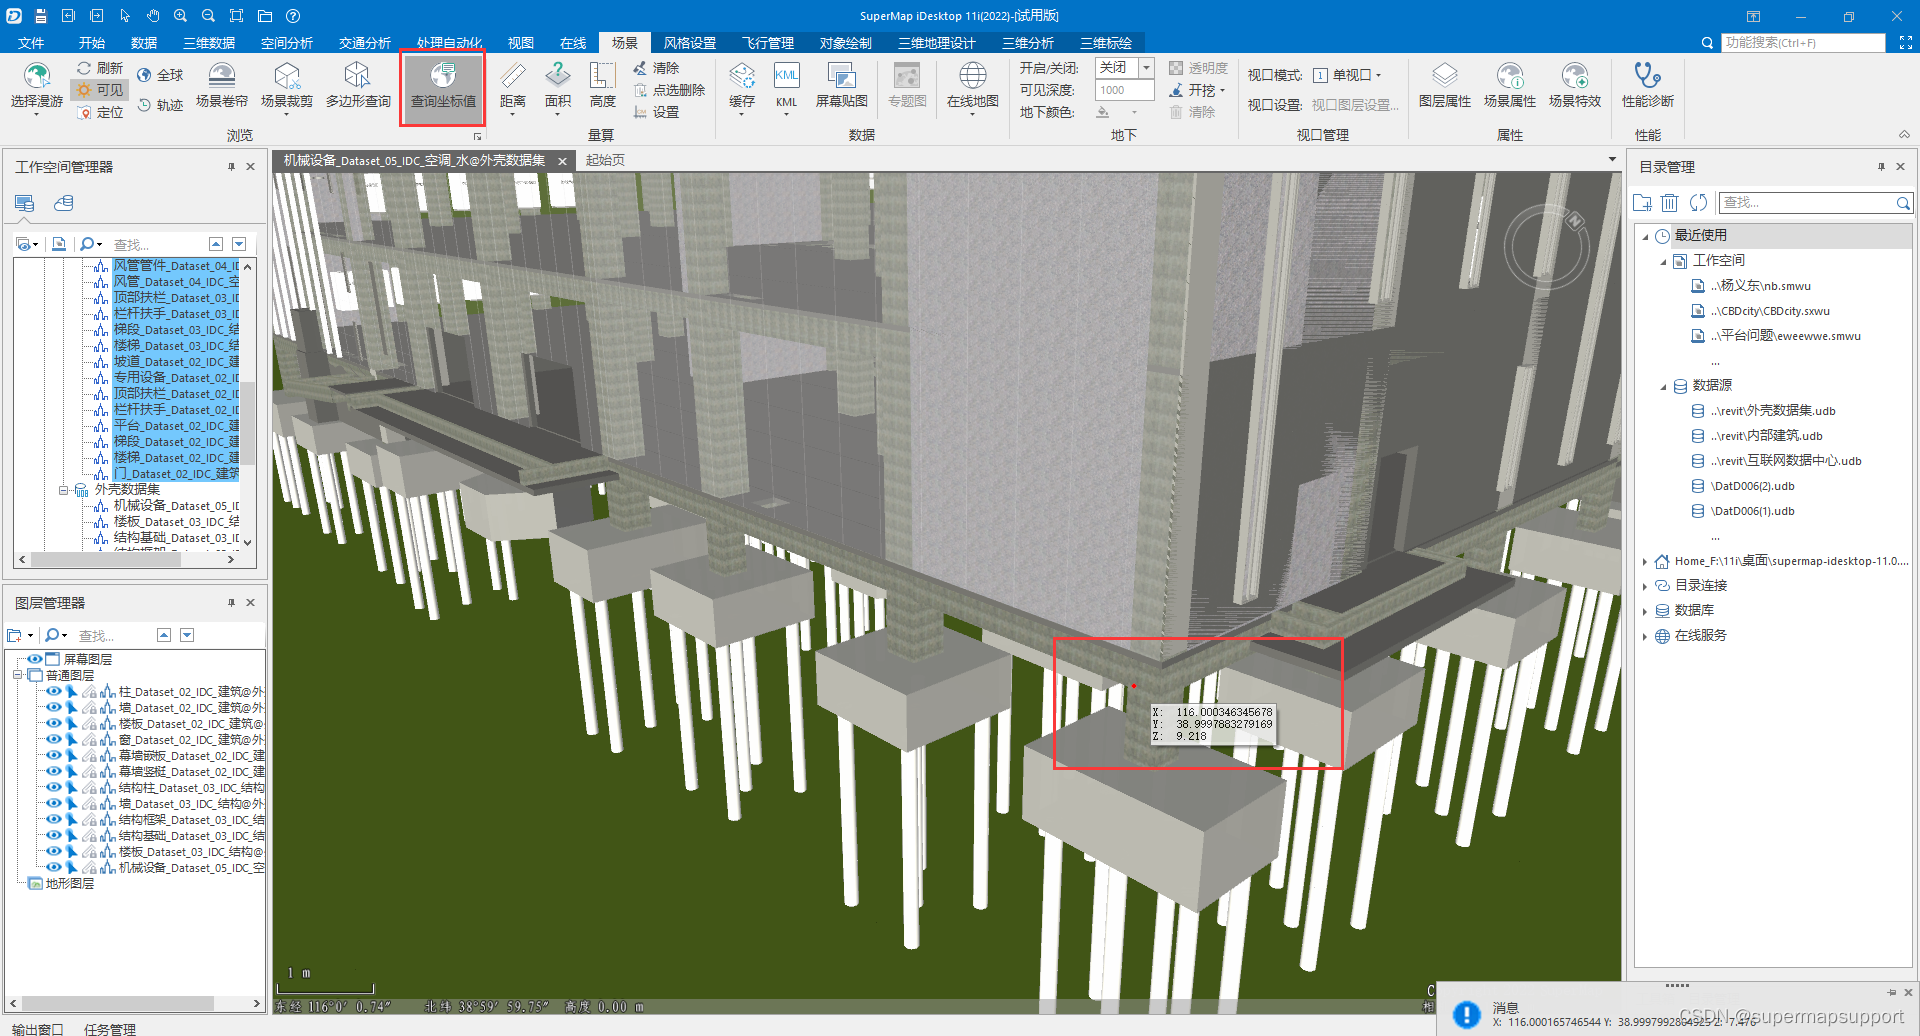This screenshot has width=1920, height=1036.
Task: Hide the 机械设备_Dataset_05_IDC layer
Action: (54, 867)
